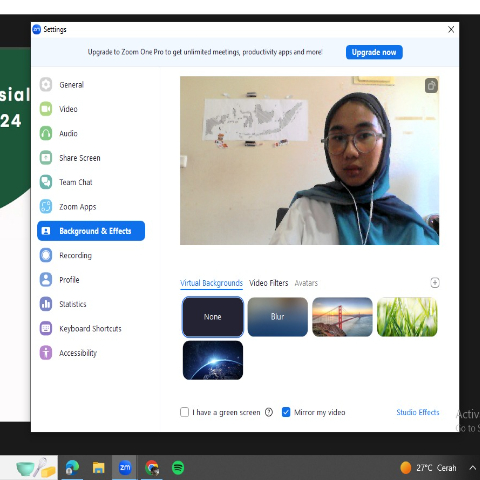Open Microsoft Edge from the taskbar

(x=72, y=468)
